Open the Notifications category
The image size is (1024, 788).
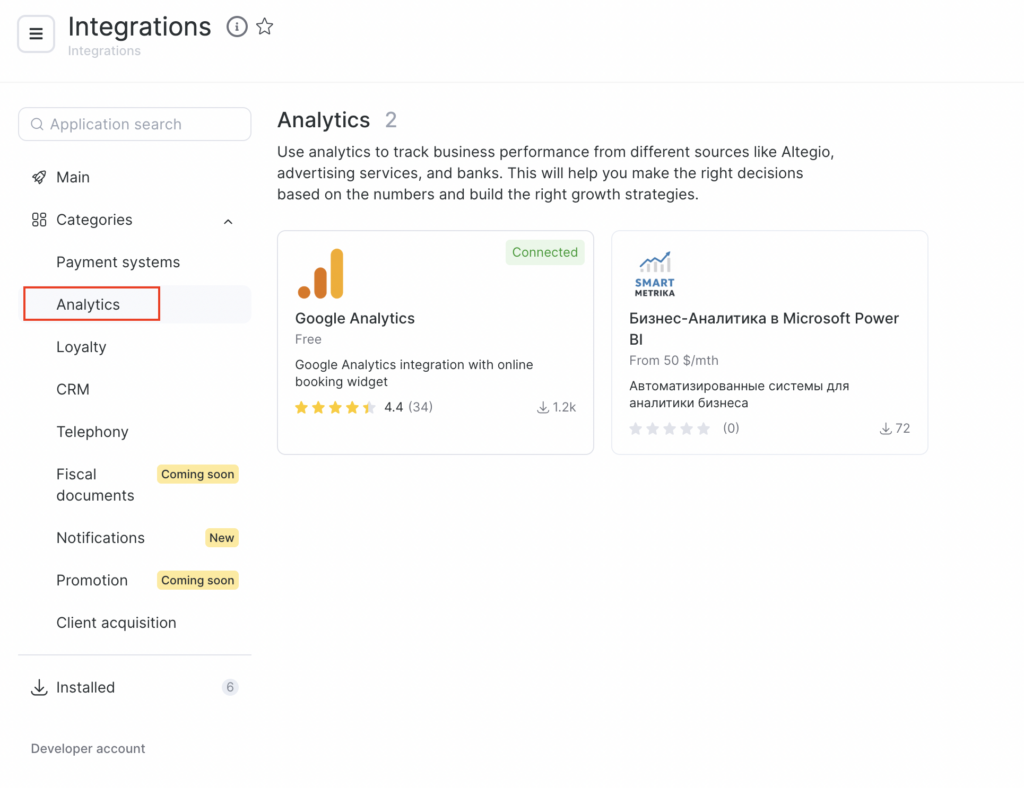pos(100,538)
